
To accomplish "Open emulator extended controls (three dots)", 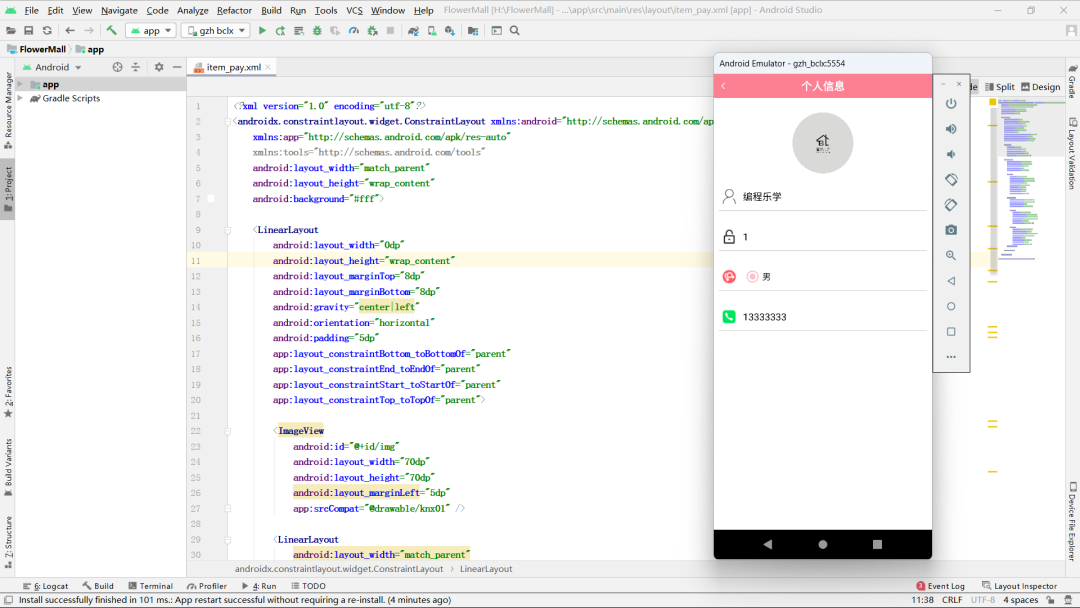I will coord(951,357).
